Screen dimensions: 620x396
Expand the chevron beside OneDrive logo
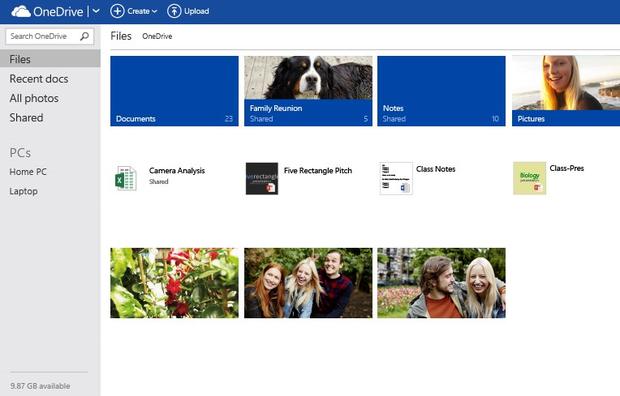pos(96,11)
